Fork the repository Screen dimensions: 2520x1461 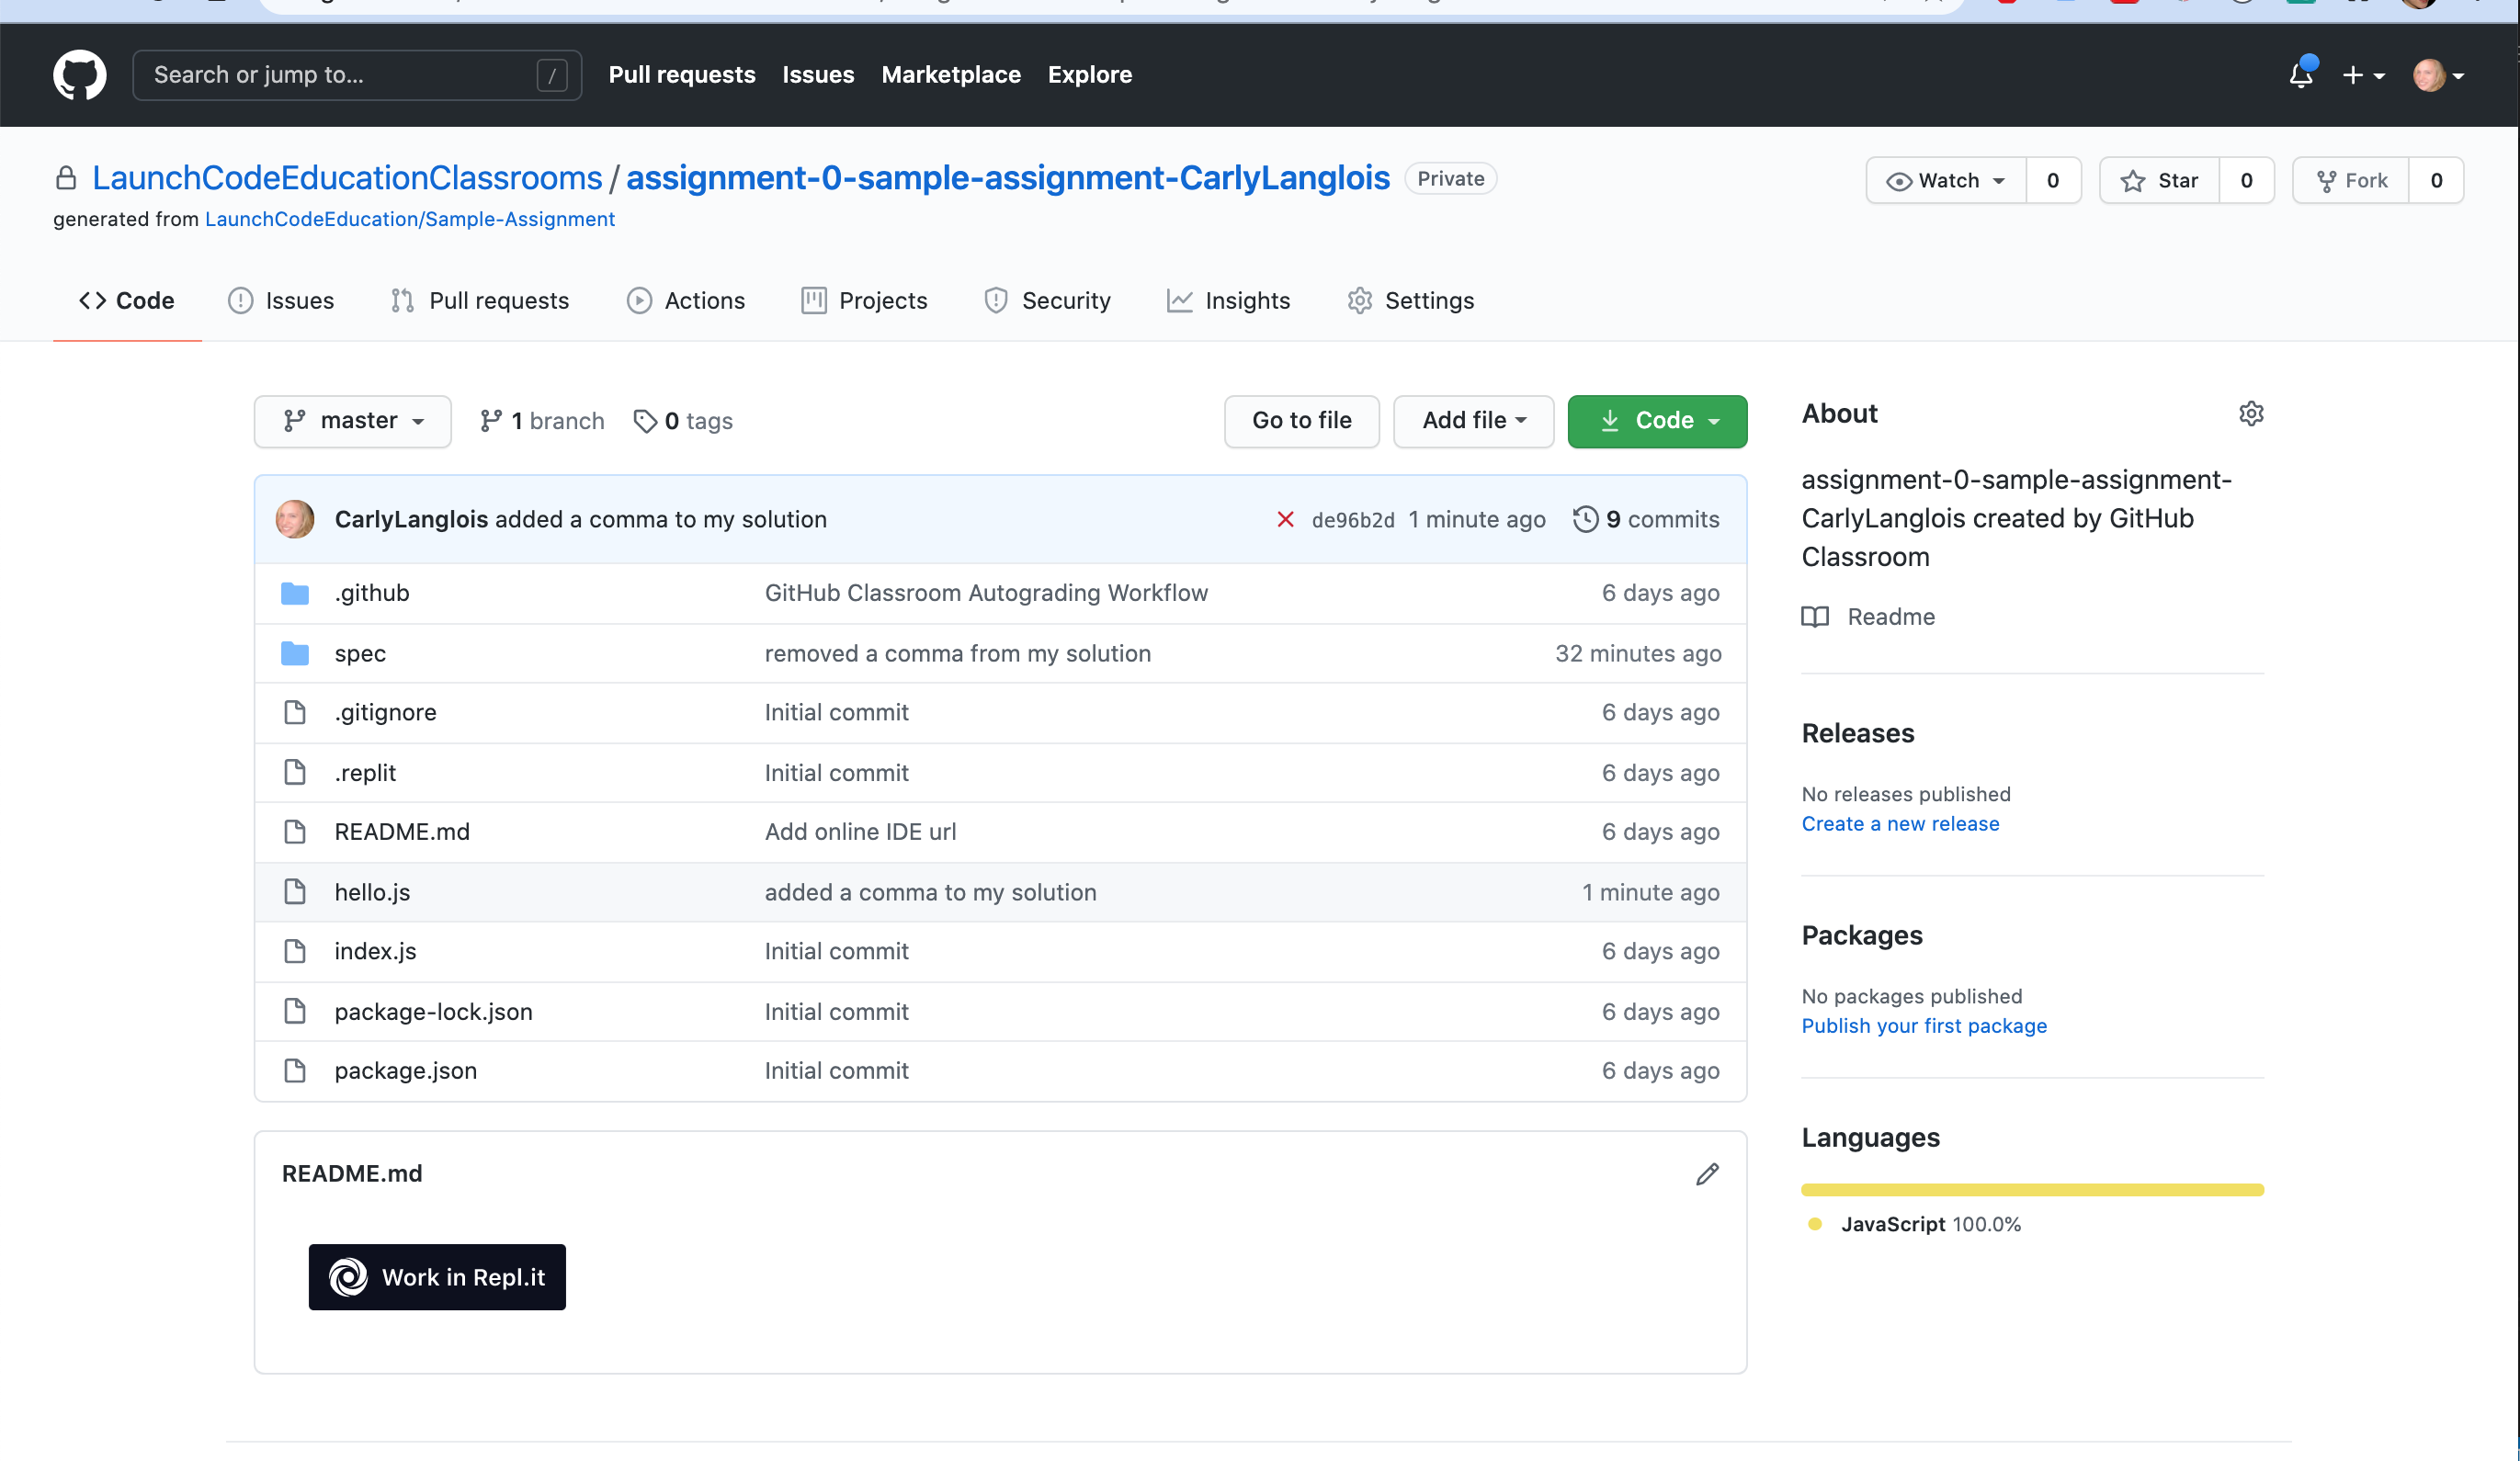2351,181
